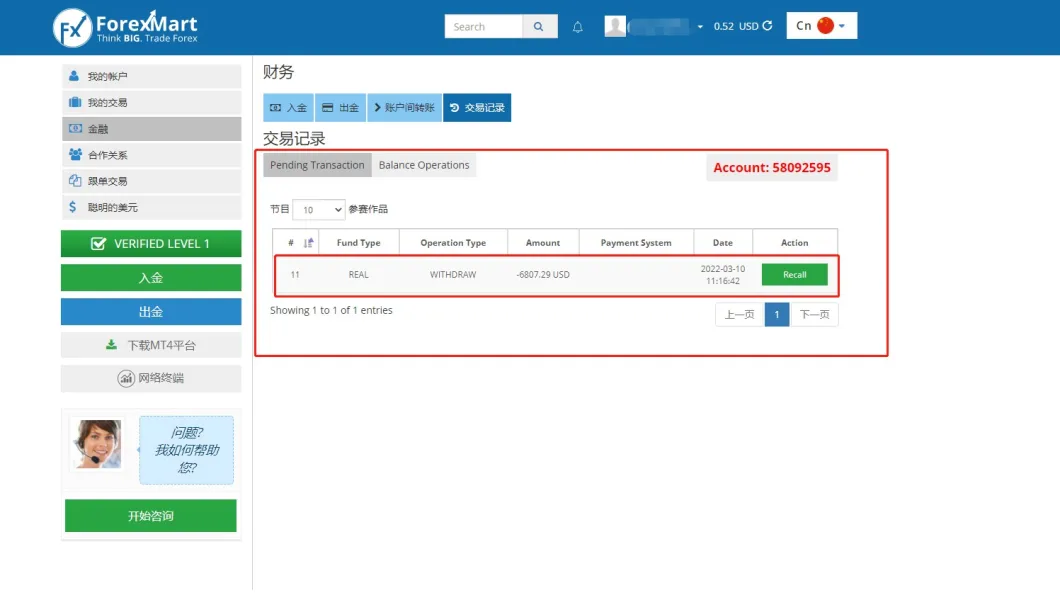The width and height of the screenshot is (1060, 600).
Task: Click the search magnifier button
Action: tap(540, 27)
